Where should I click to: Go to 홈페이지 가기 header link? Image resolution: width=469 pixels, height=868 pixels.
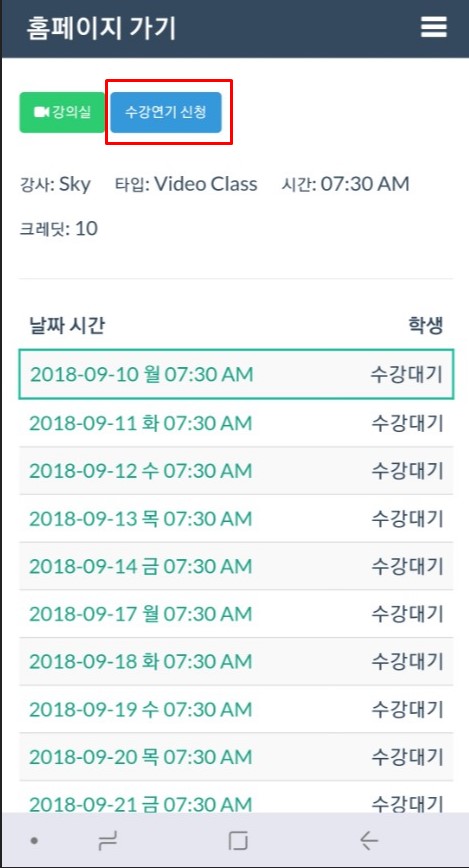point(101,28)
